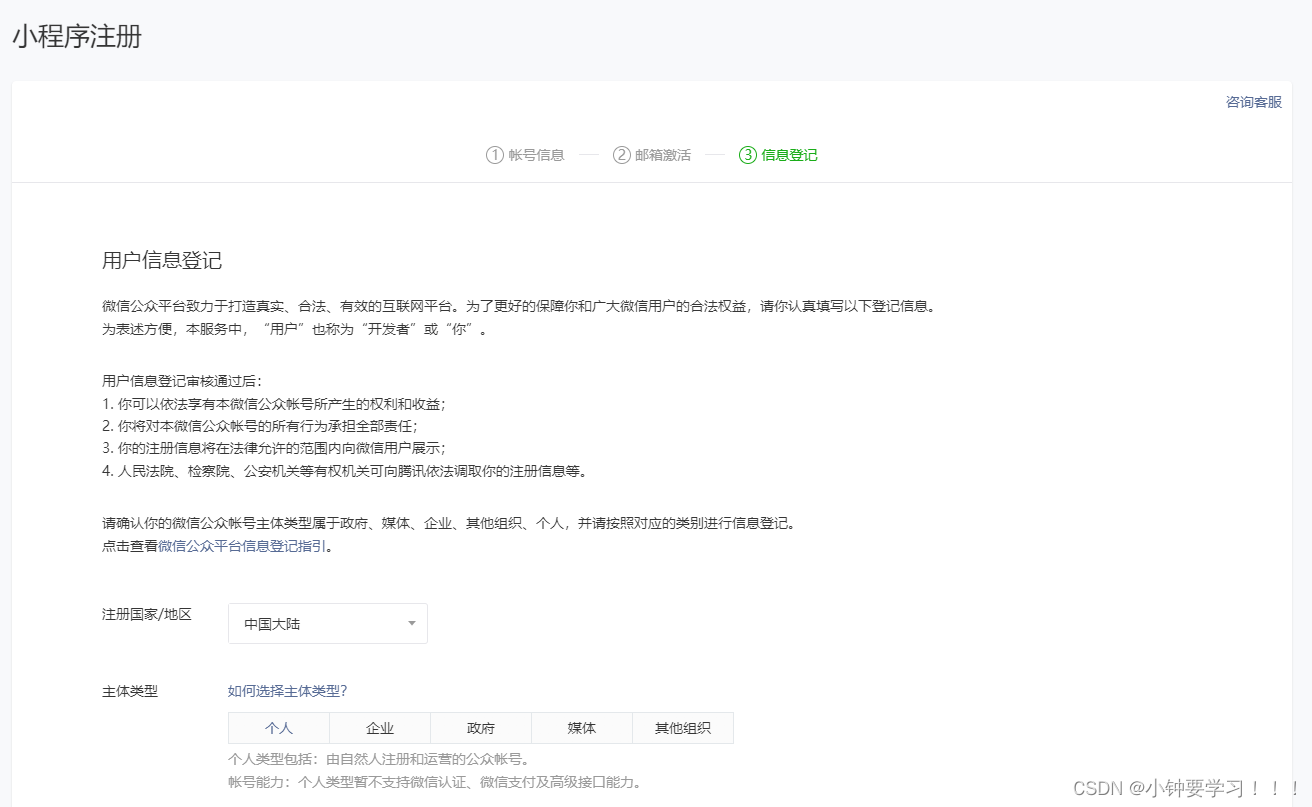Click the 邮箱激活 step label

[662, 155]
